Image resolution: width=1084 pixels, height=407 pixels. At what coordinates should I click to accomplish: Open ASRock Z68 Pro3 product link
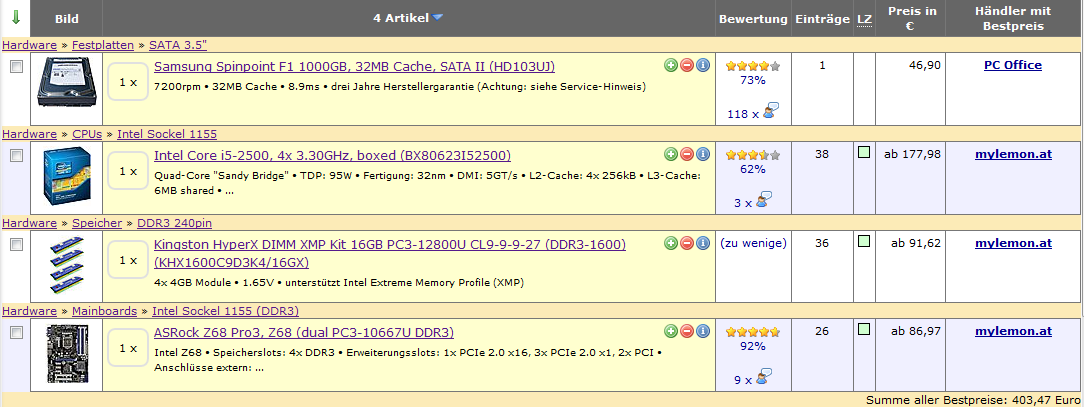303,332
